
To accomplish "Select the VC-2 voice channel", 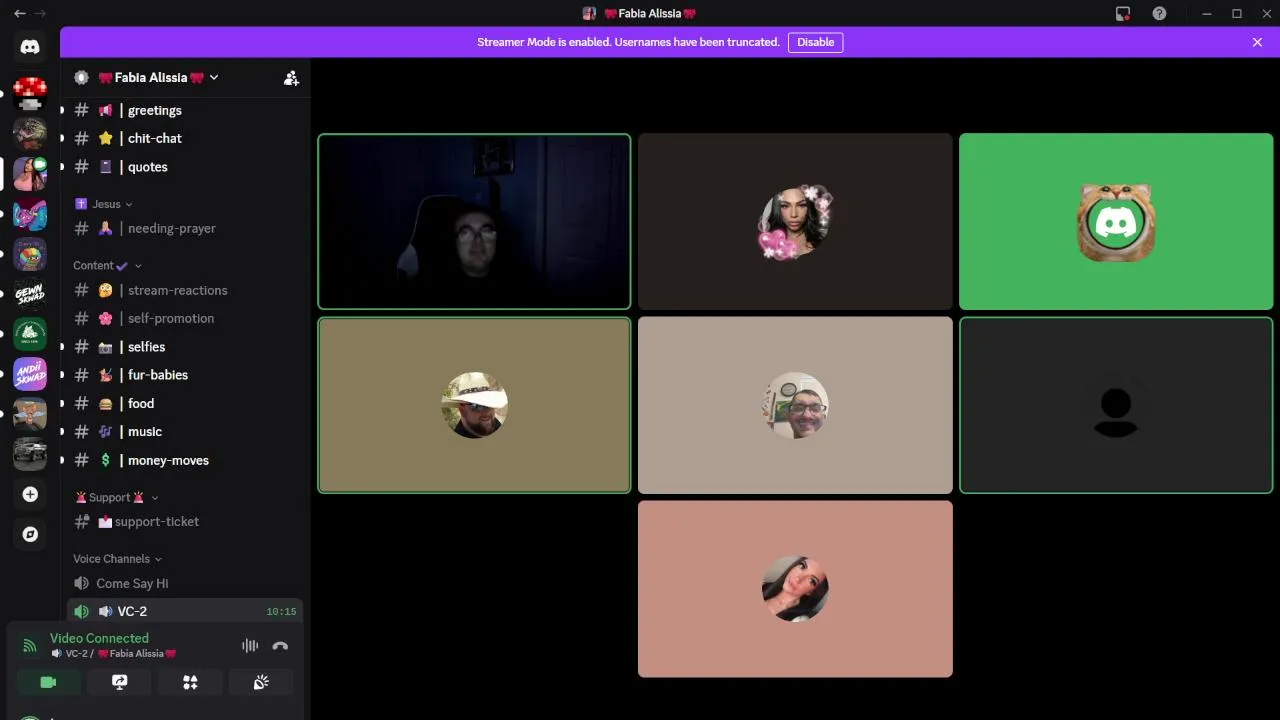I will coord(185,611).
